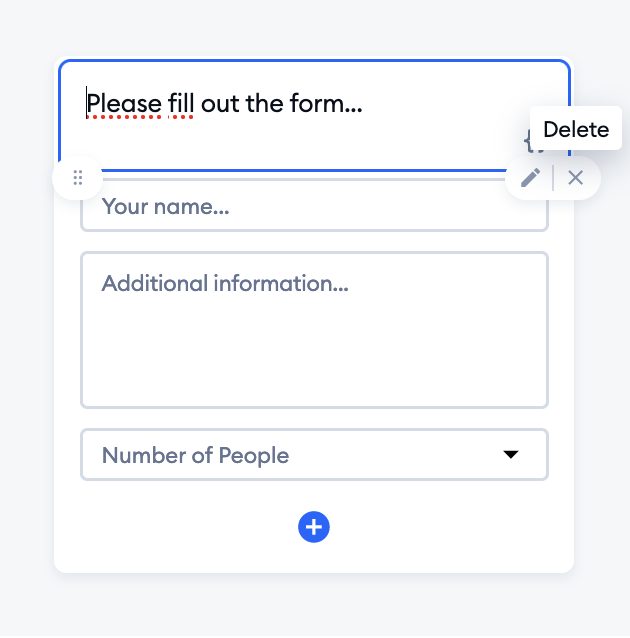Click the black dropdown arrow for Number of People
Screen dimensions: 630x638
pyautogui.click(x=511, y=454)
